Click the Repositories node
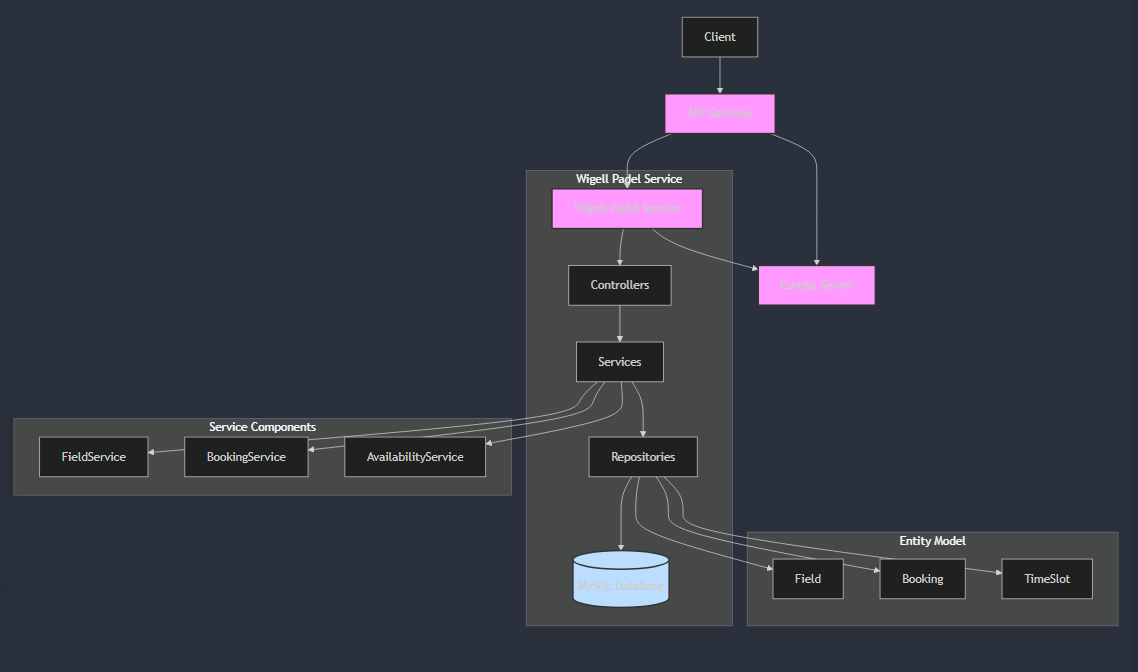Screen dimensions: 1138x672 tap(642, 457)
